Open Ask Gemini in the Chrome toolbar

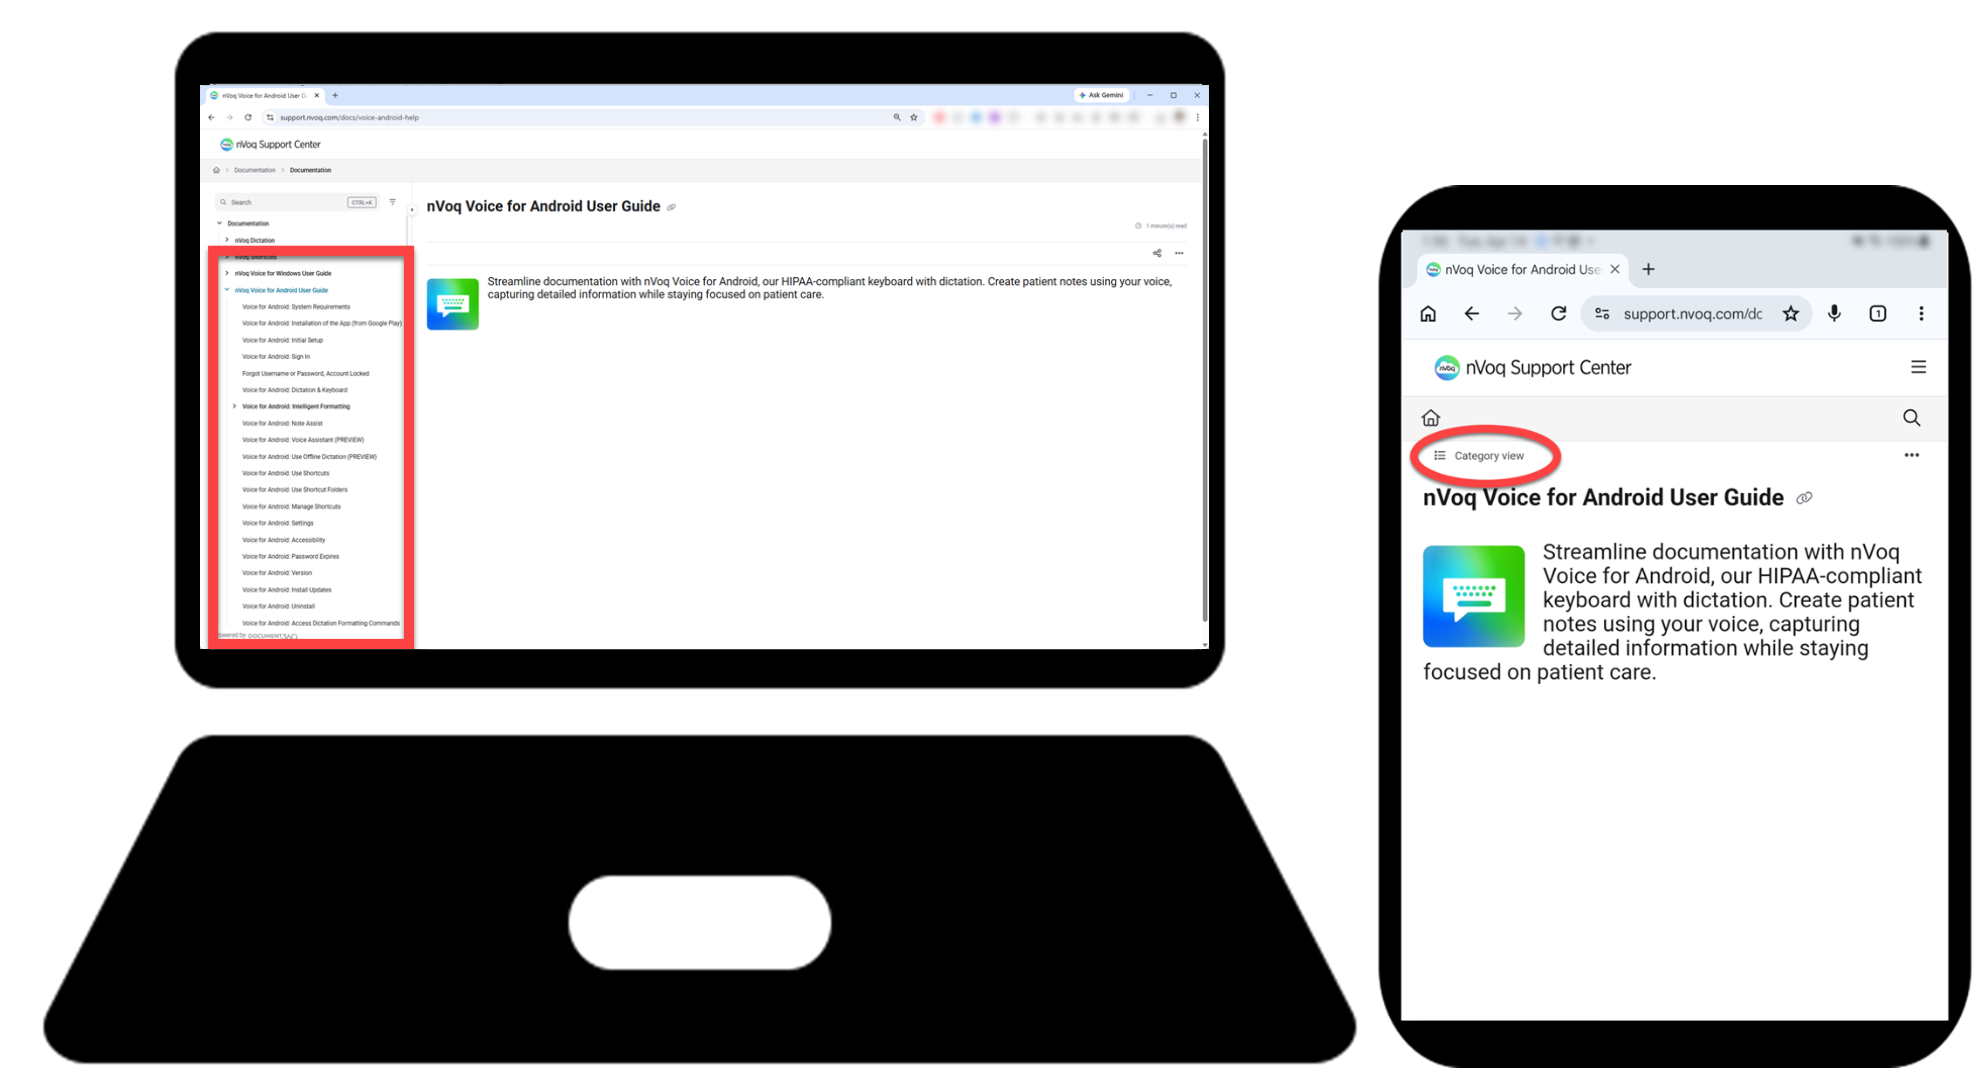pyautogui.click(x=1101, y=95)
